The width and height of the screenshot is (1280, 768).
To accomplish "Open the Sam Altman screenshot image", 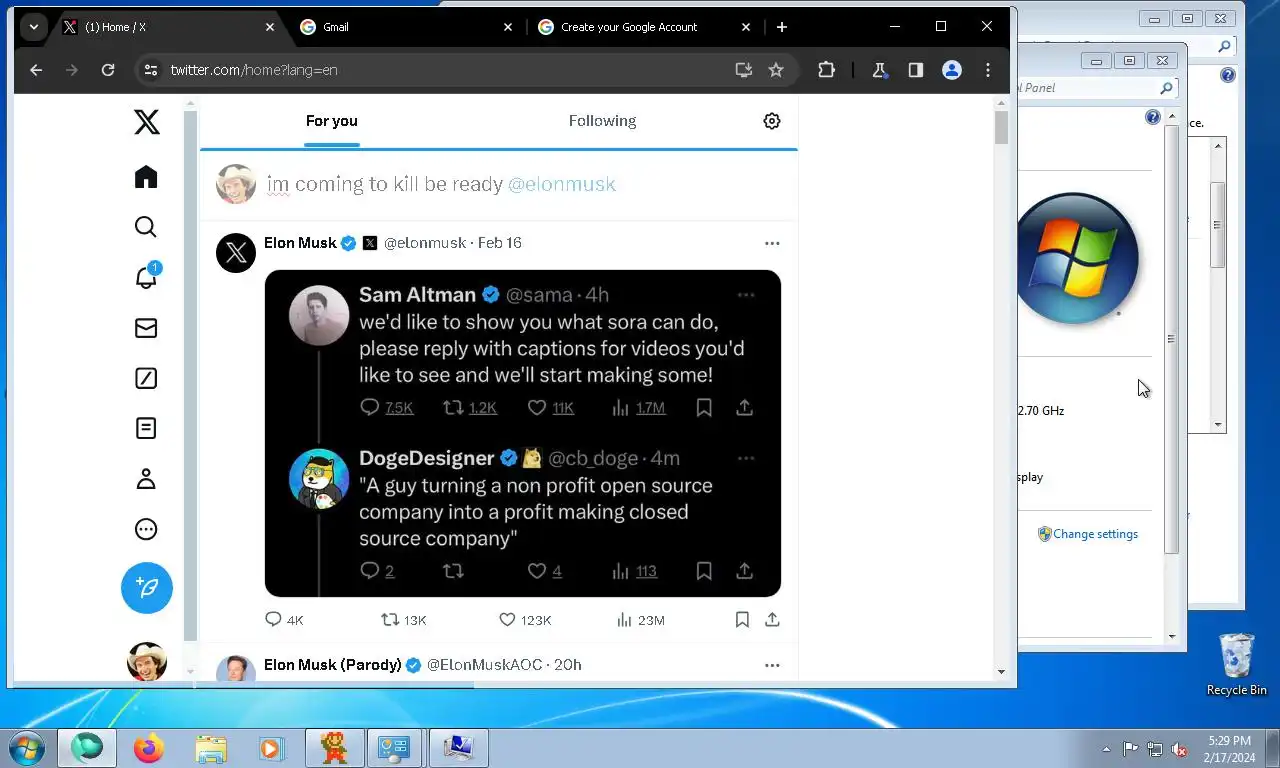I will pos(523,433).
